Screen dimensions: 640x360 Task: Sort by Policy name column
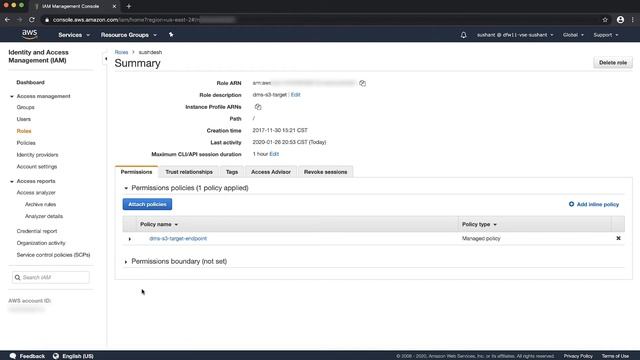[x=159, y=224]
